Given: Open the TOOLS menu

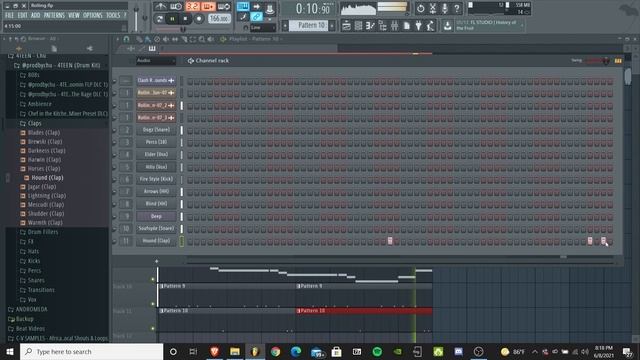Looking at the screenshot, I should click(113, 15).
